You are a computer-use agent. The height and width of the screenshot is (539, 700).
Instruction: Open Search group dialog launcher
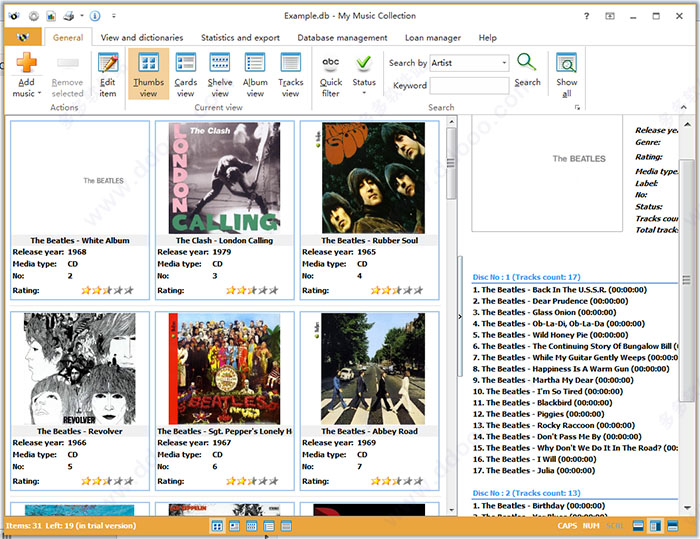(577, 108)
